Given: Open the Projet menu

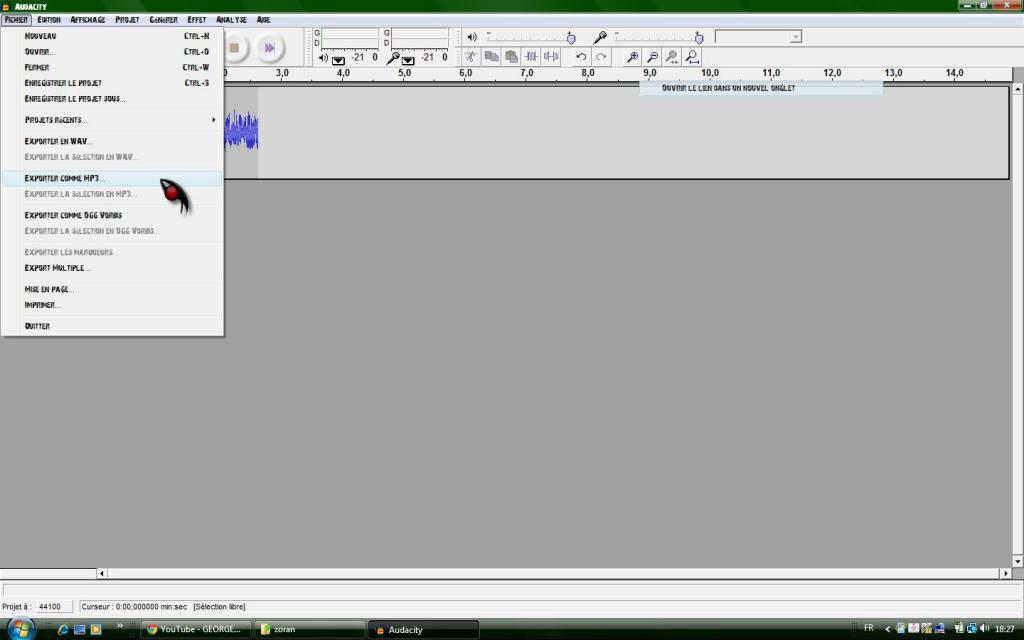Looking at the screenshot, I should click(127, 20).
